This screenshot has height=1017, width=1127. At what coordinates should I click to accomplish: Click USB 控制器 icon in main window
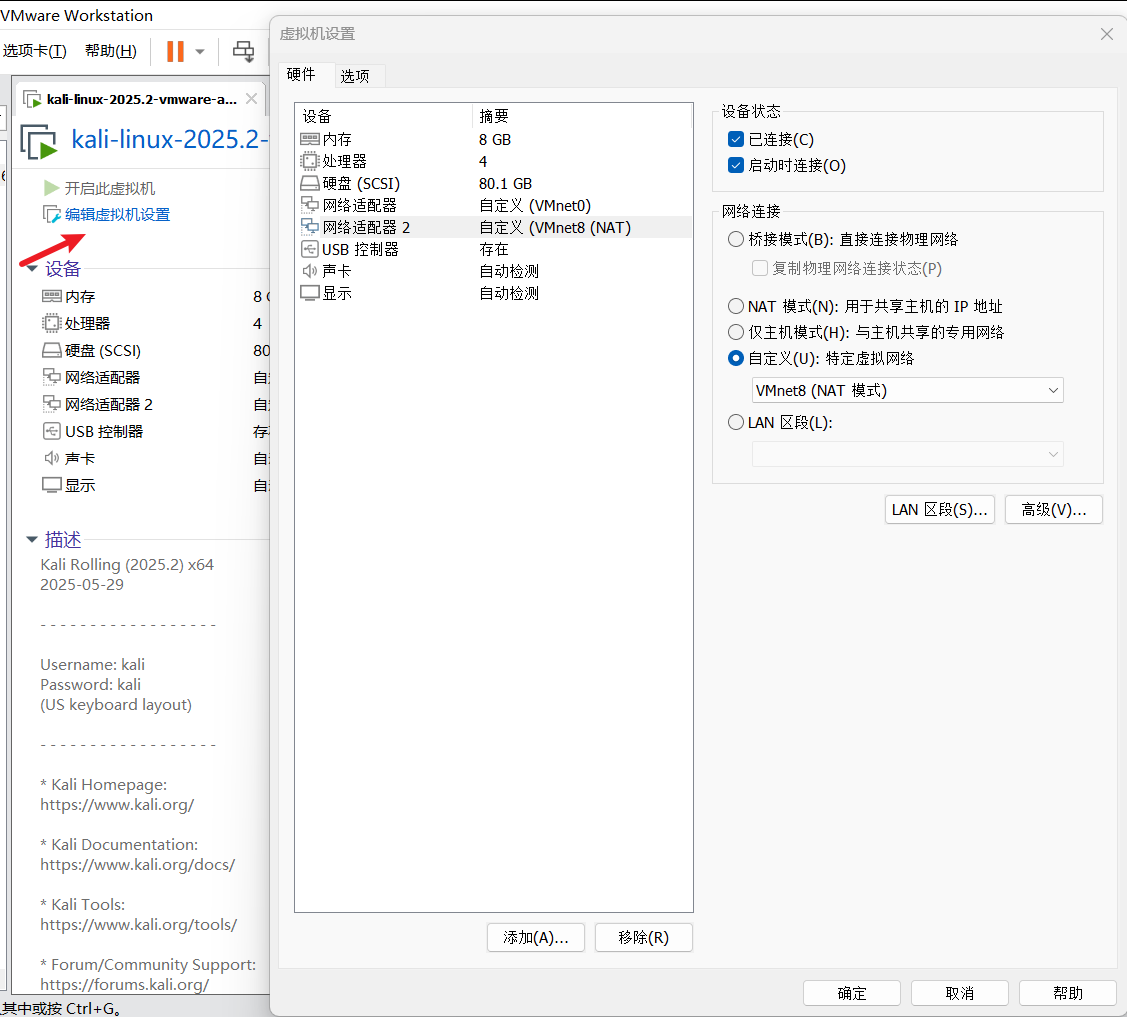(52, 431)
